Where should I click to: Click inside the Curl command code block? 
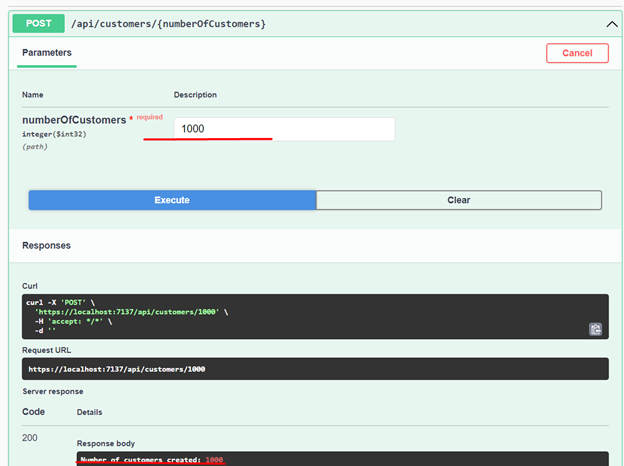300,316
